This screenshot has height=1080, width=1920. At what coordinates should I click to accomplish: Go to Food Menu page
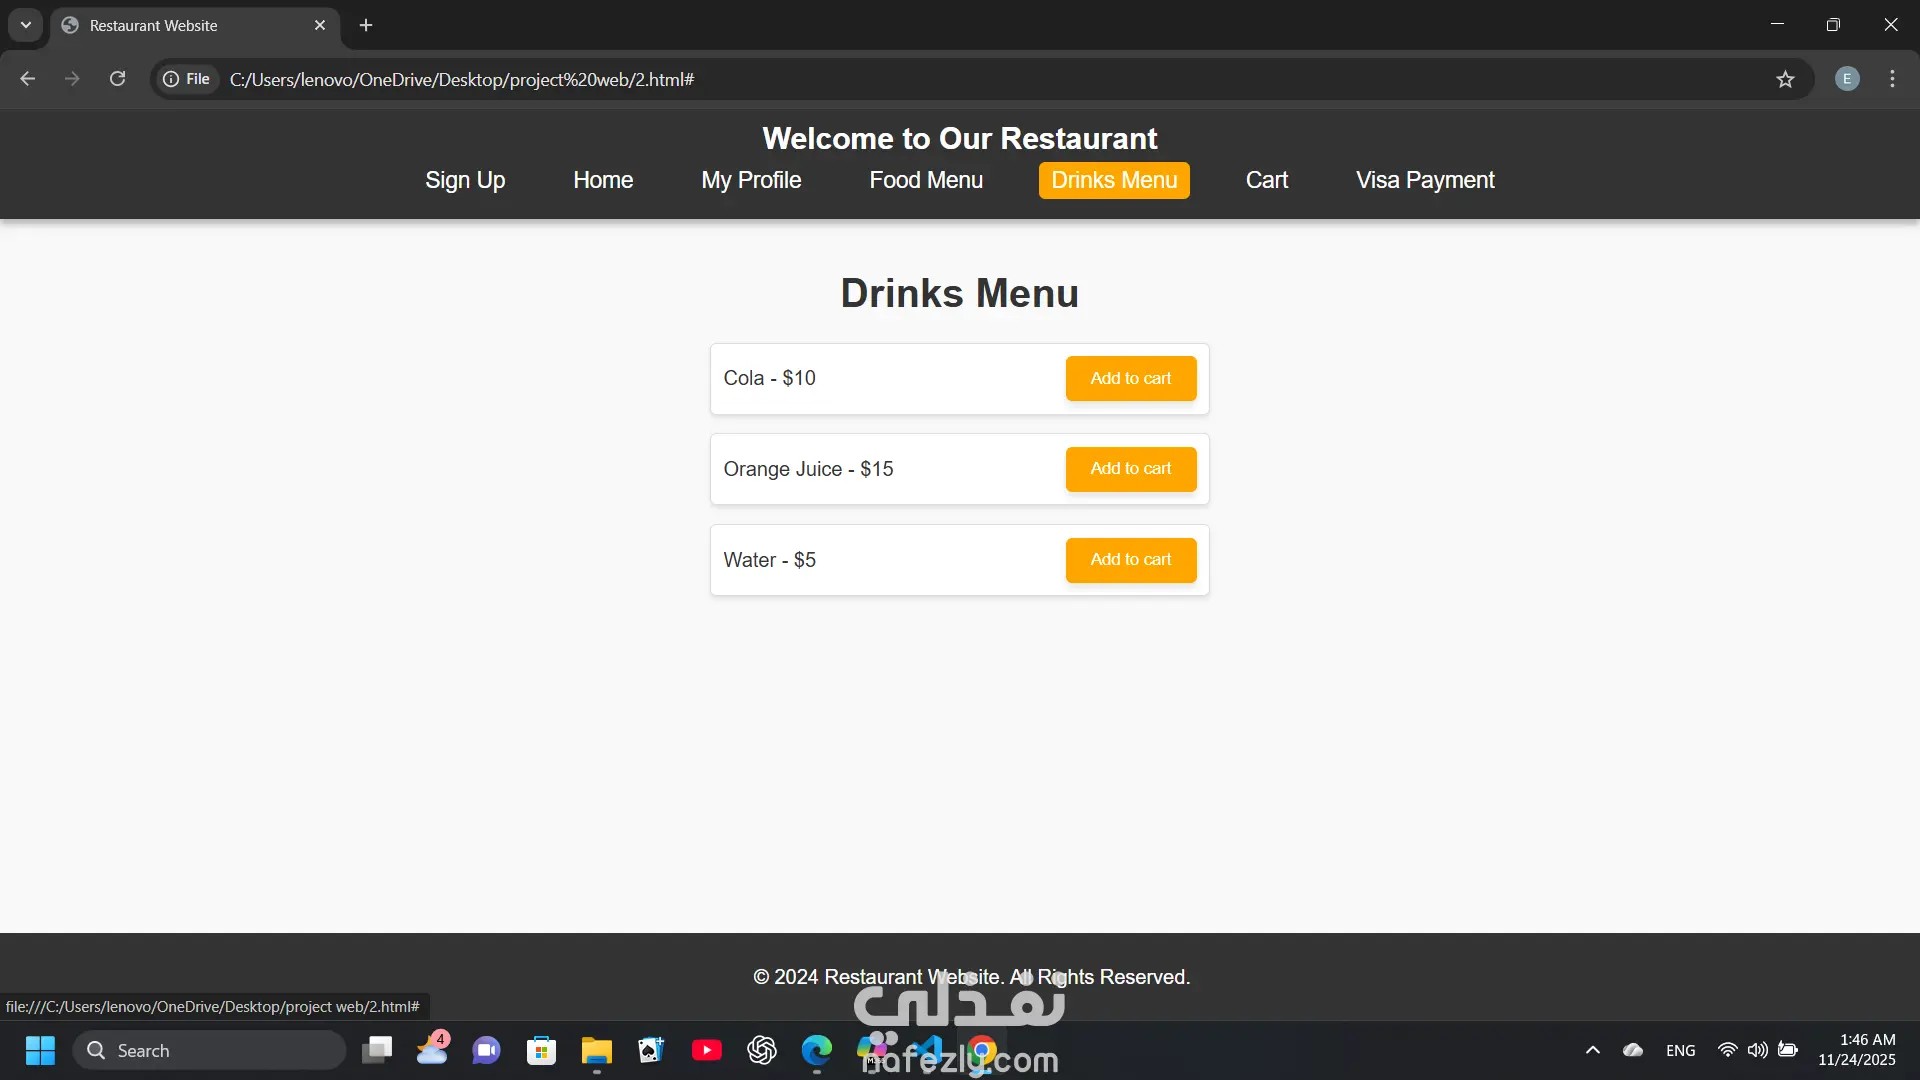point(926,181)
